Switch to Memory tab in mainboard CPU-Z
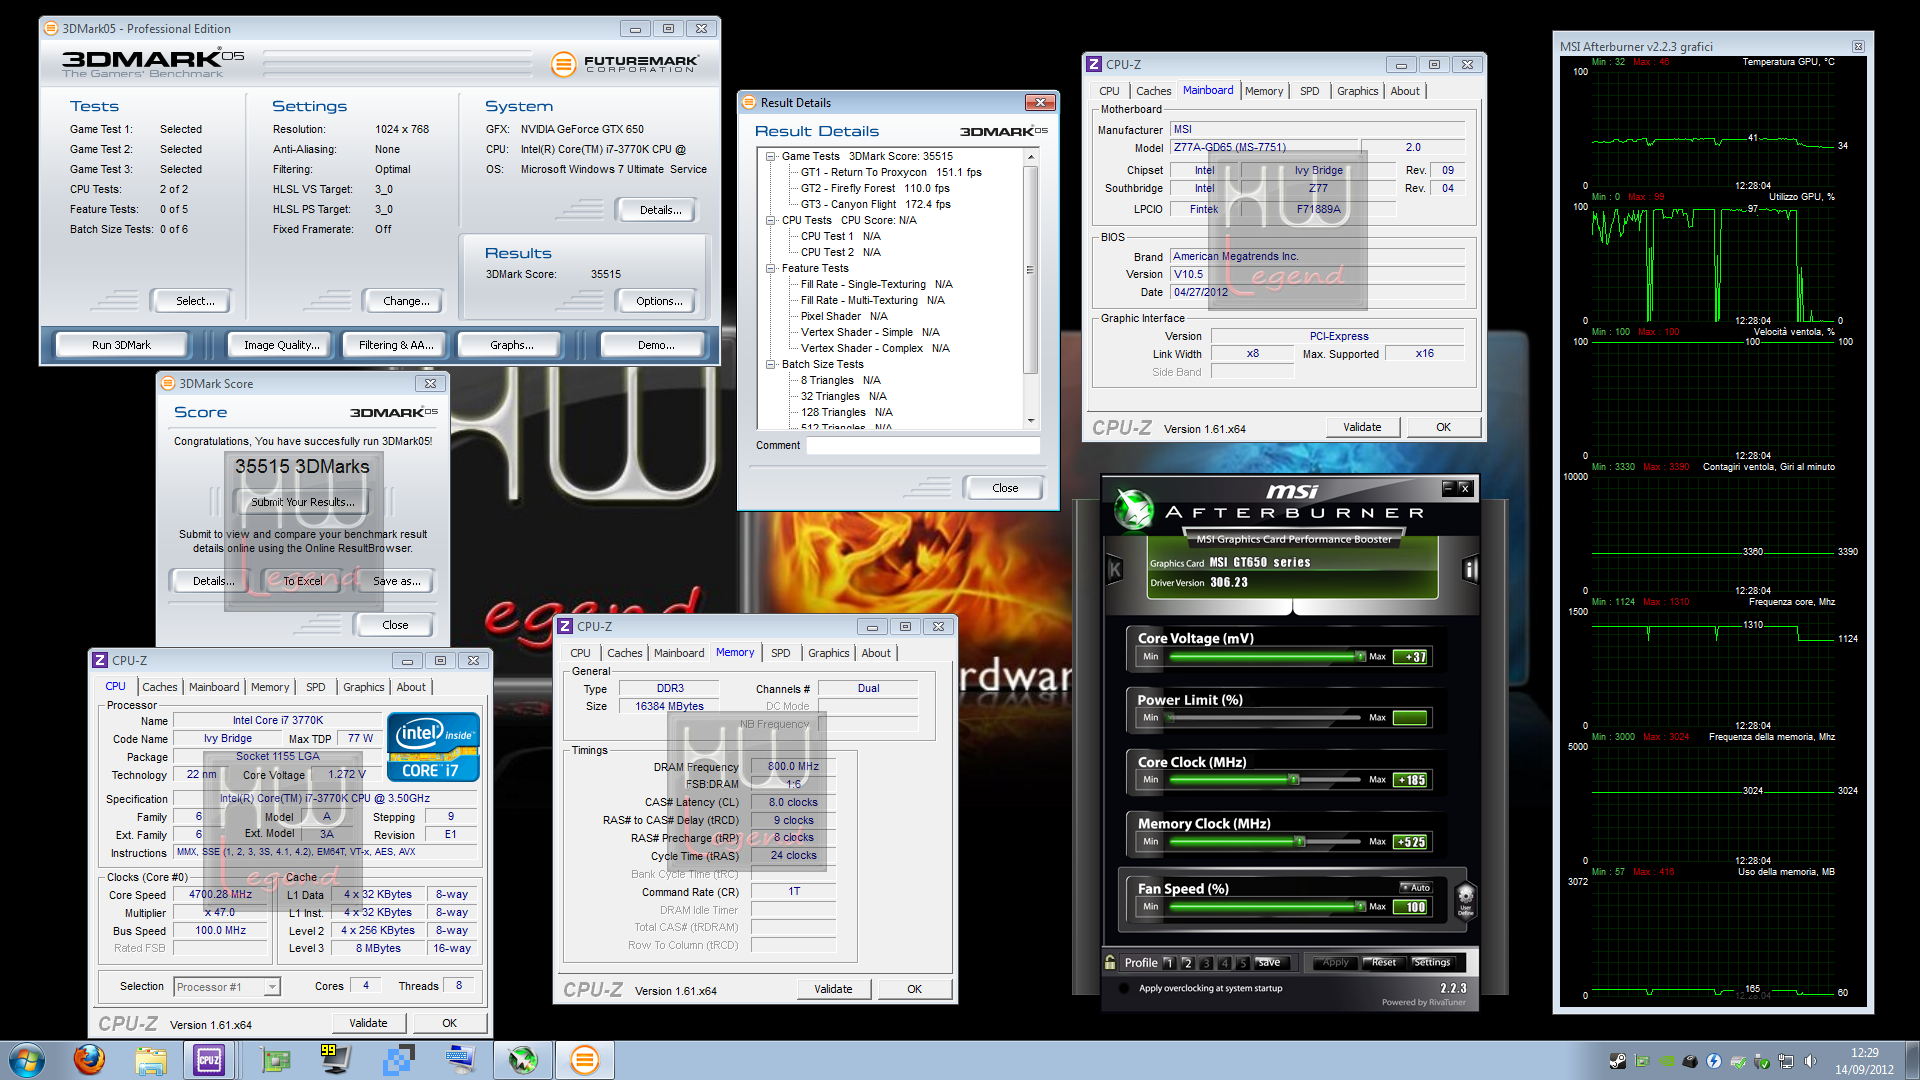Screen dimensions: 1920x1080 1264,91
